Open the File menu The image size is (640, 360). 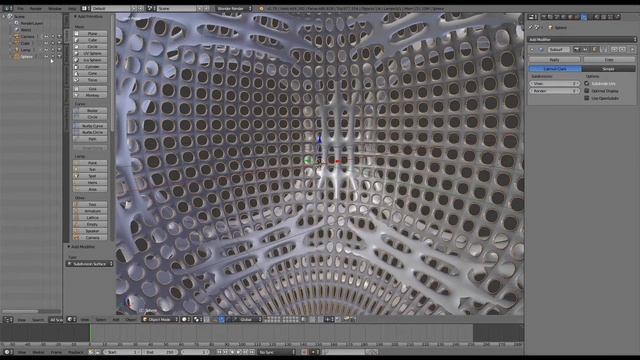pos(20,8)
